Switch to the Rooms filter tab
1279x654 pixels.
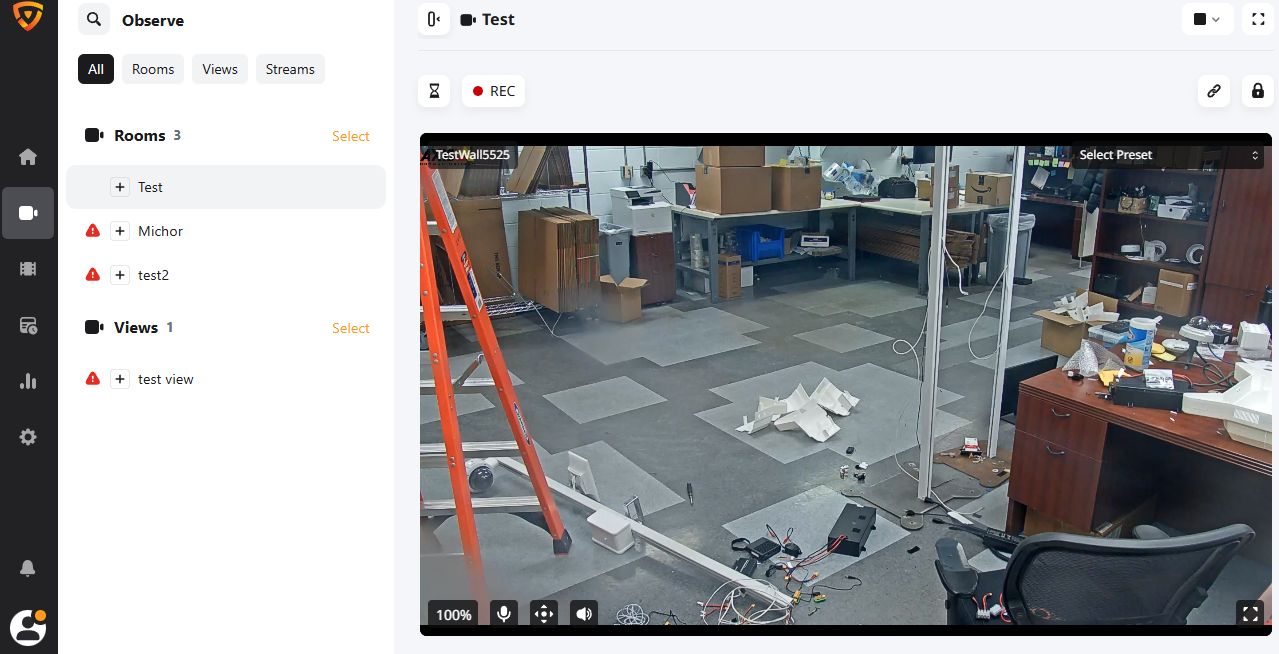pos(153,69)
